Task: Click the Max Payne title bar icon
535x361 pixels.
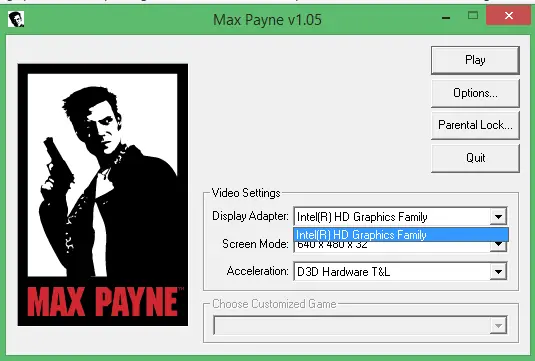Action: point(16,19)
